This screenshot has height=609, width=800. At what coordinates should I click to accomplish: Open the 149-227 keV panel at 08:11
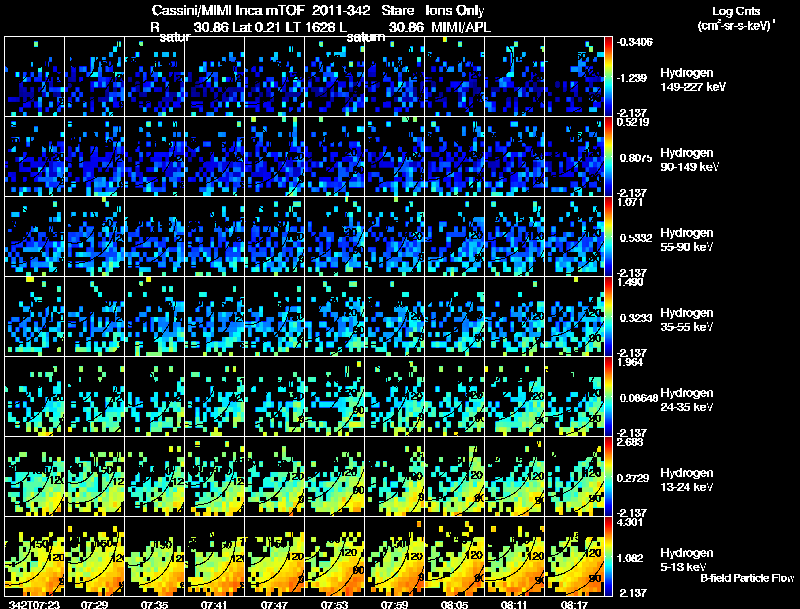click(515, 77)
